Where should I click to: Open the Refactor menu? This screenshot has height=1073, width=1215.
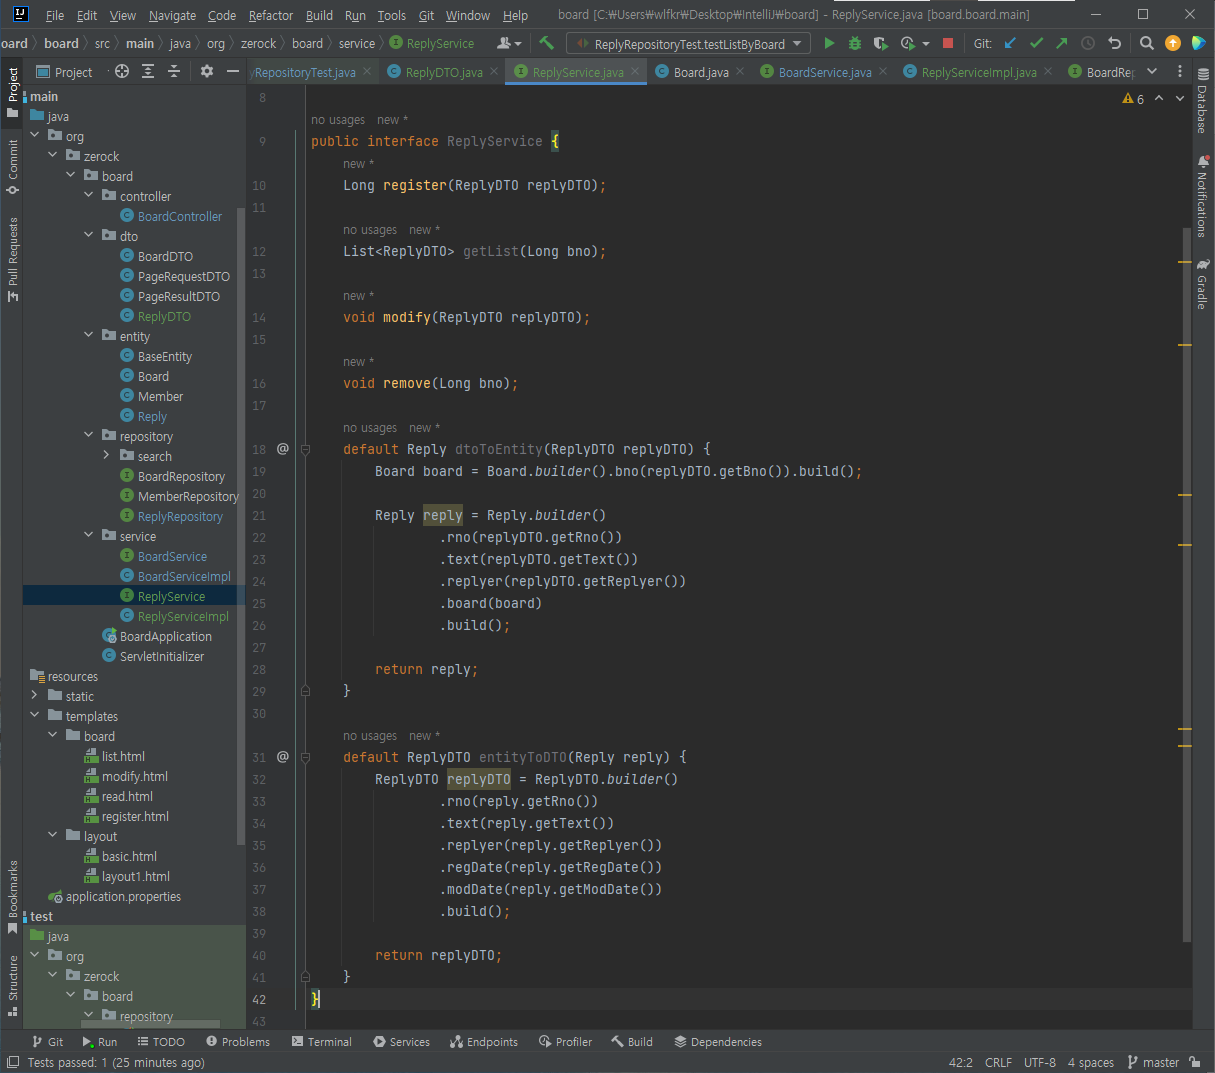(270, 15)
